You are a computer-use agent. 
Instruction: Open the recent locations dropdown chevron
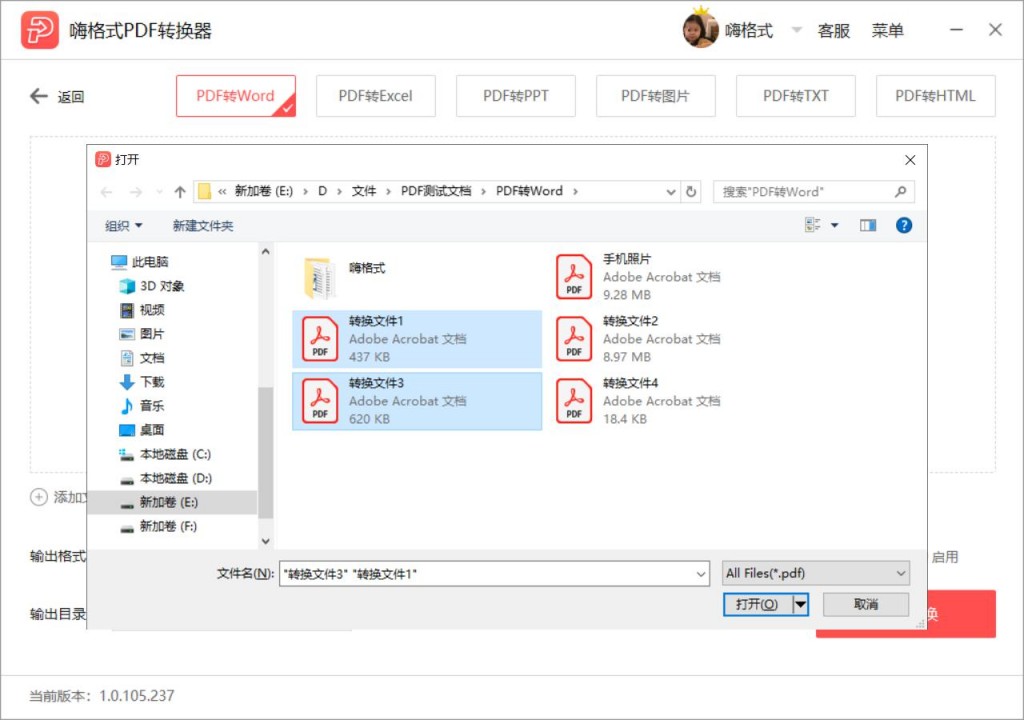(159, 191)
